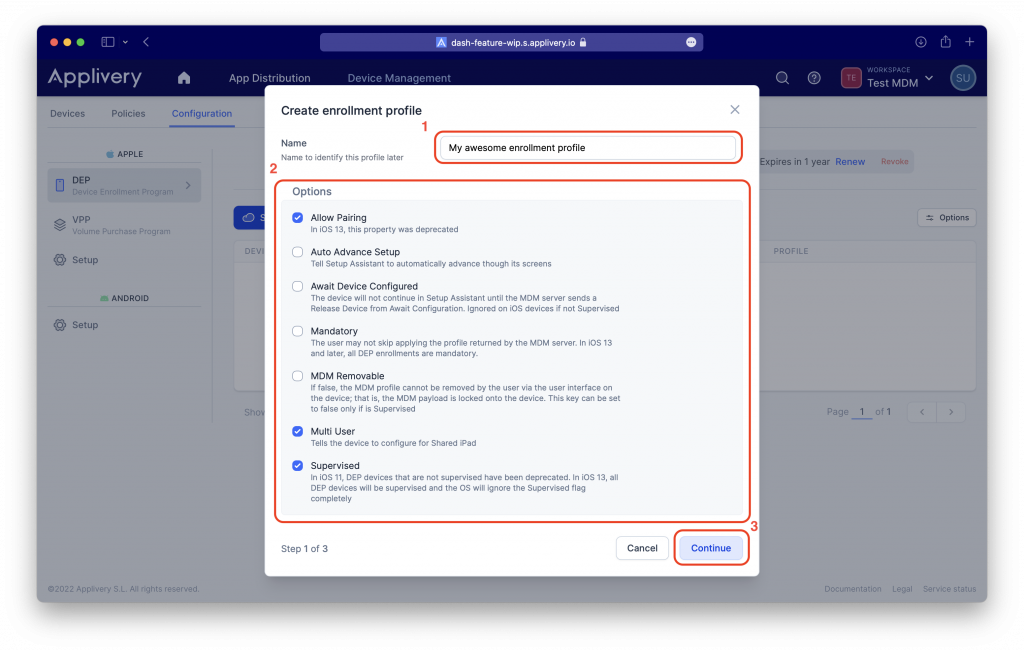Open a new tab with plus icon
Viewport: 1024px width, 651px height.
coord(970,42)
